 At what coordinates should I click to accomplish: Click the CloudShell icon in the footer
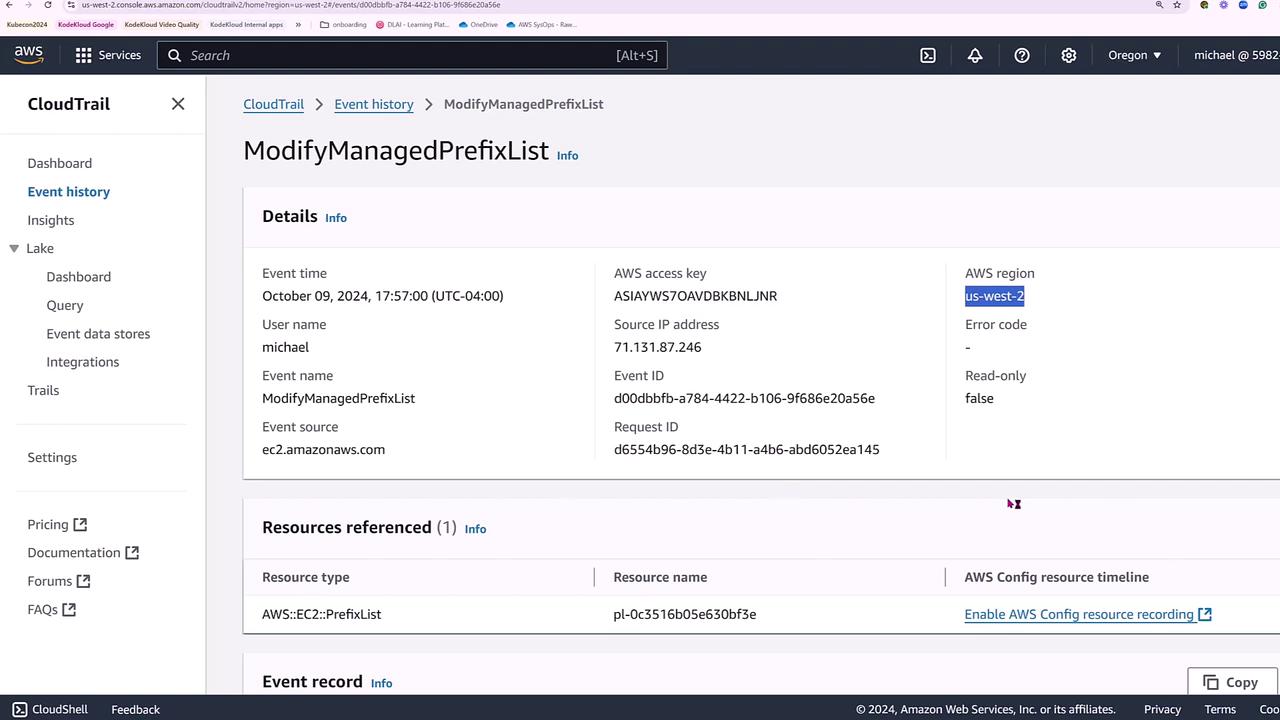click(19, 709)
